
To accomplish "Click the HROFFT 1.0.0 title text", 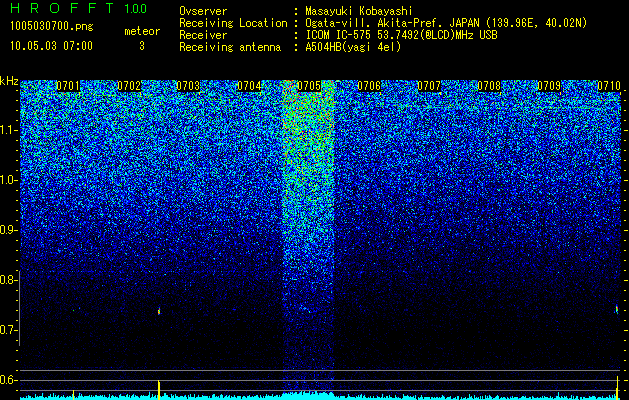I will 78,8.
